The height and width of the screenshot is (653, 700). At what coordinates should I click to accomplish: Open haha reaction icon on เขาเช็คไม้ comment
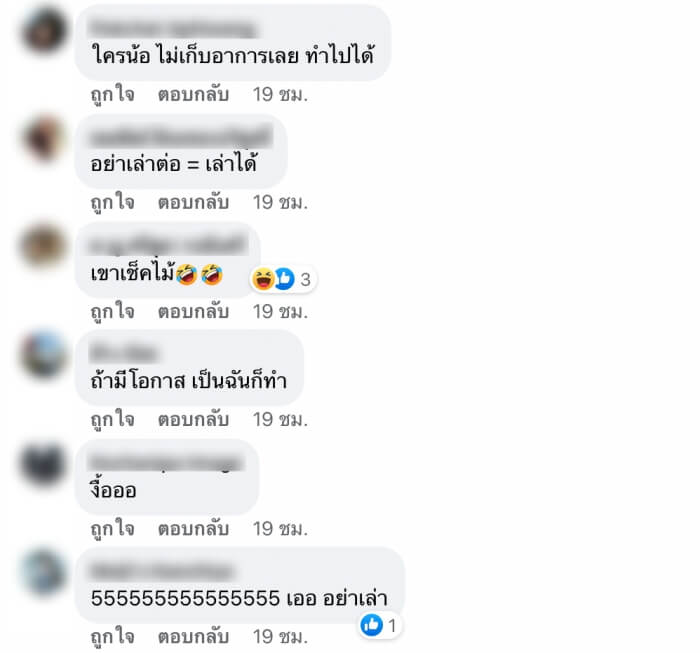[263, 279]
